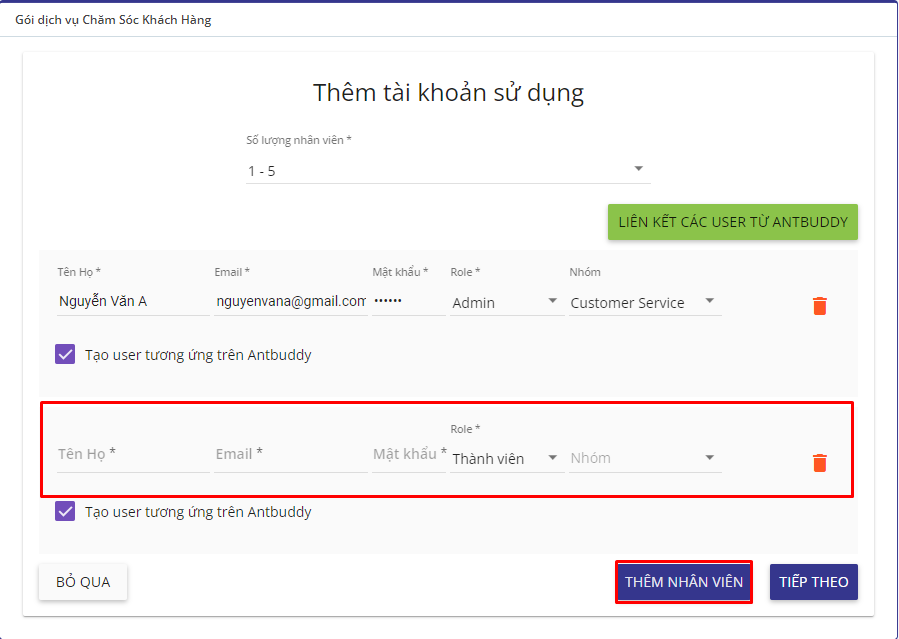Add employee with THÊM NHÂN VIÊN button
This screenshot has height=639, width=899.
[683, 582]
